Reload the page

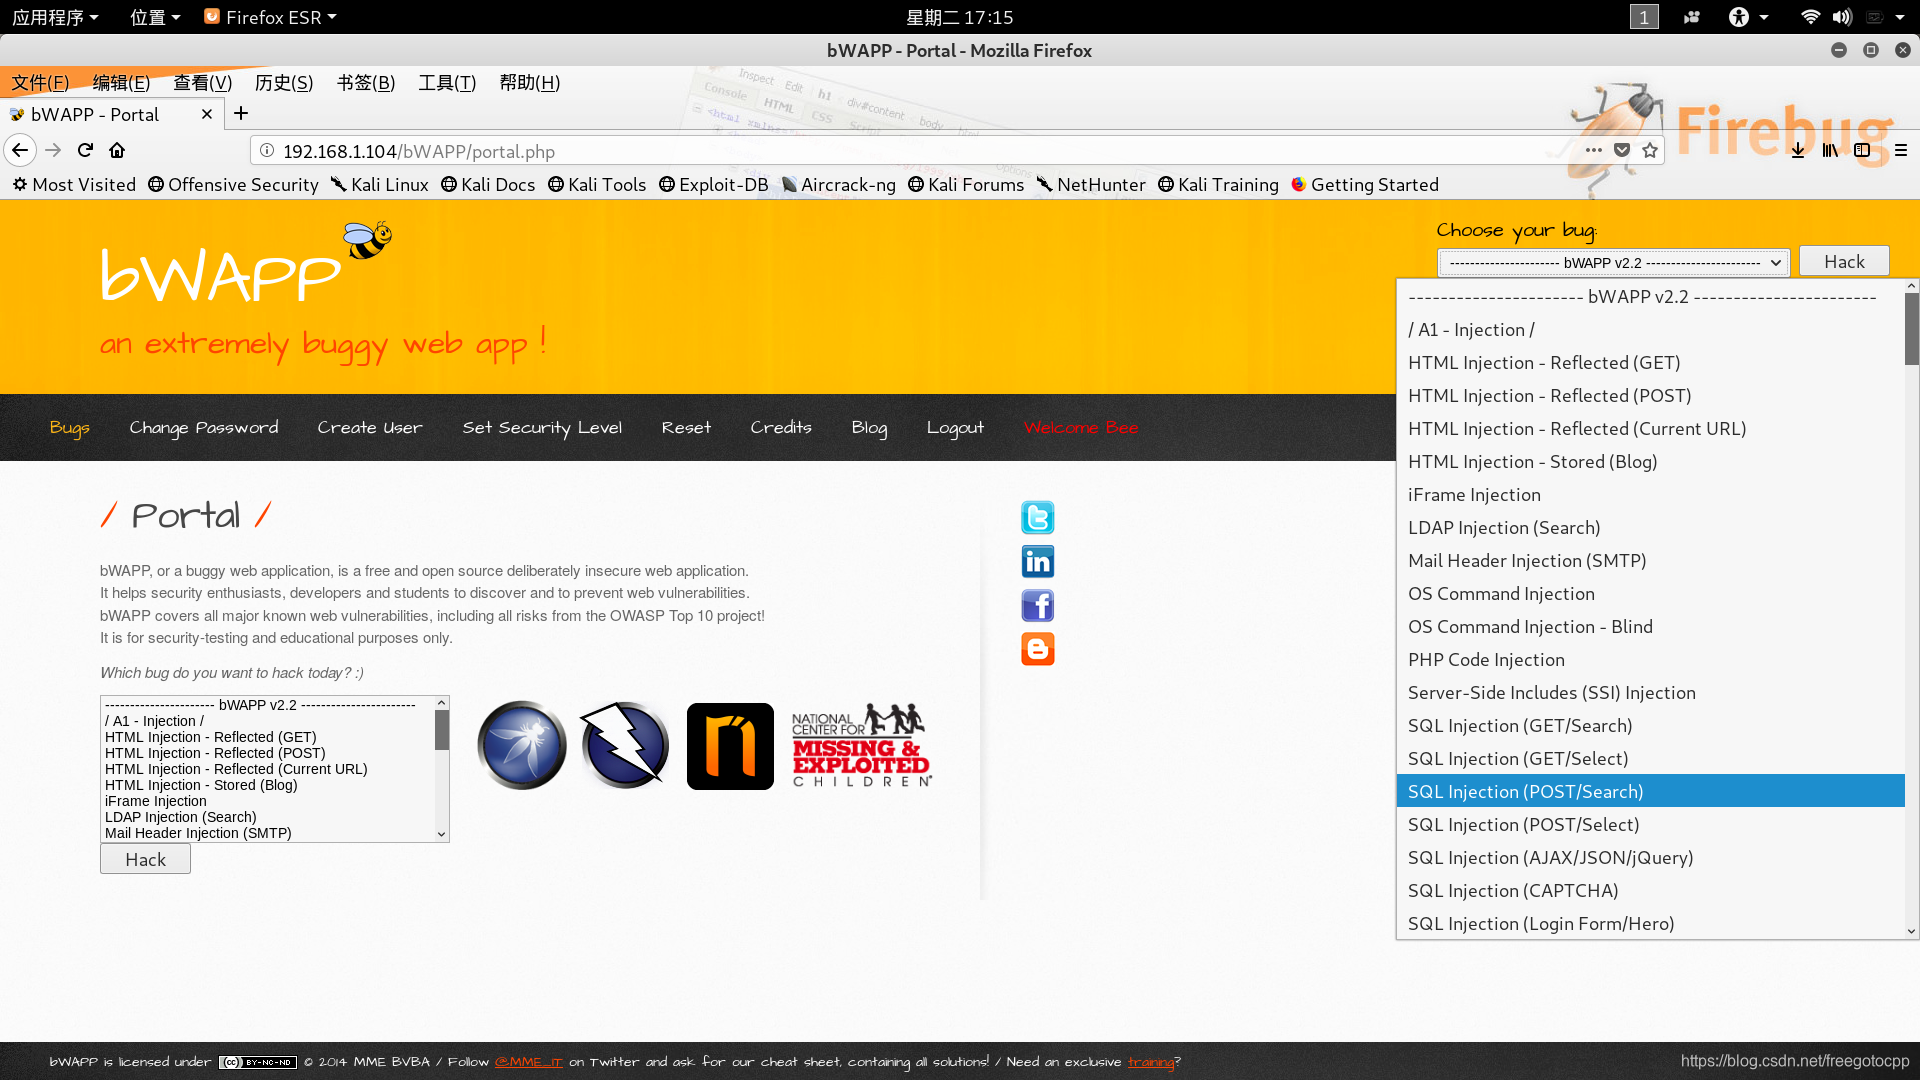coord(85,150)
